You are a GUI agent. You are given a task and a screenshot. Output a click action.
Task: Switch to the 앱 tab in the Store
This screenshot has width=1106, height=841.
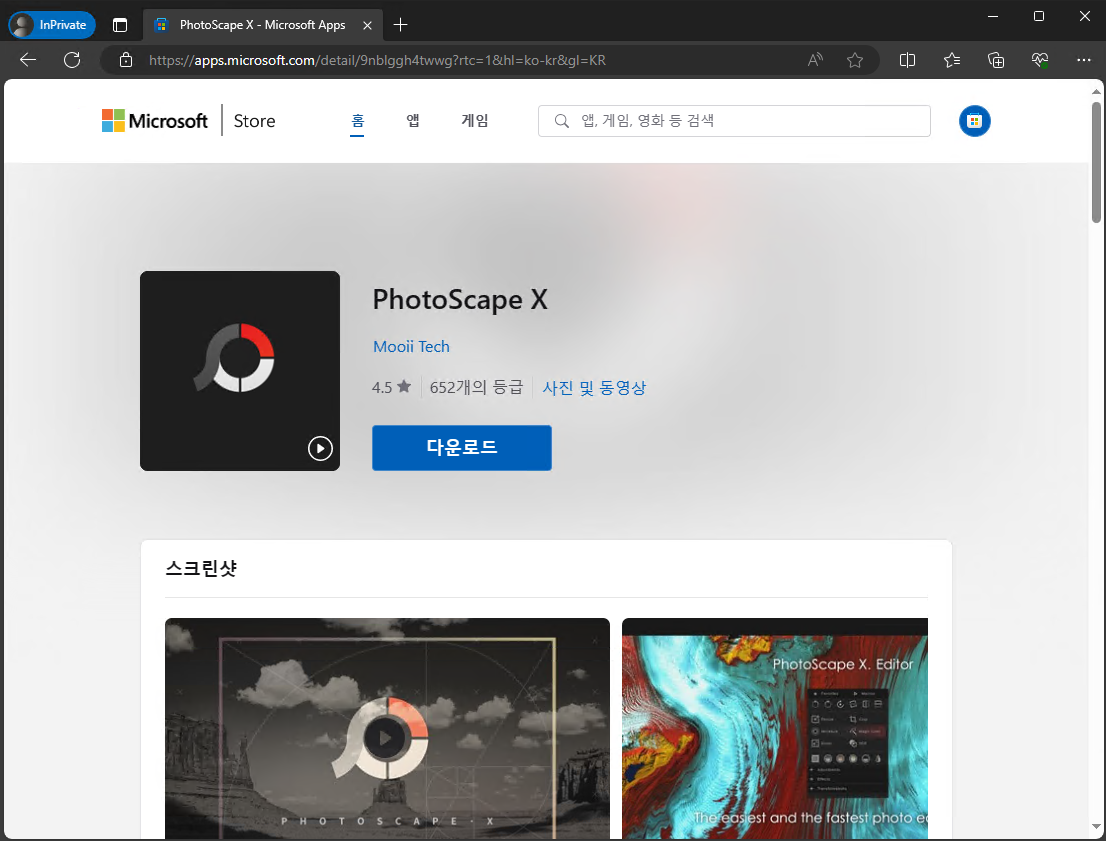[x=412, y=120]
